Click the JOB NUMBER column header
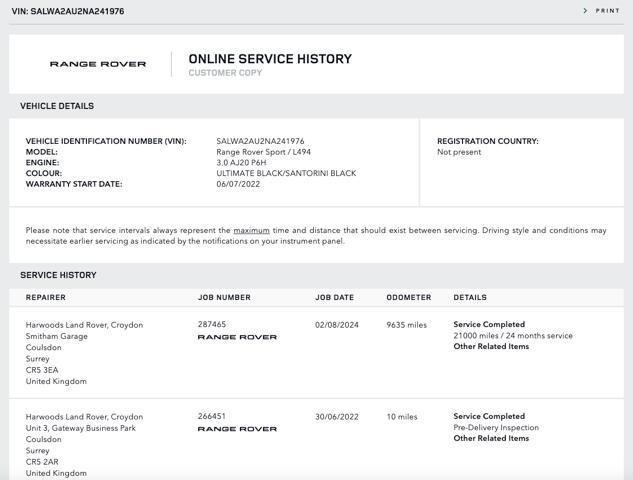Image resolution: width=633 pixels, height=480 pixels. (224, 298)
